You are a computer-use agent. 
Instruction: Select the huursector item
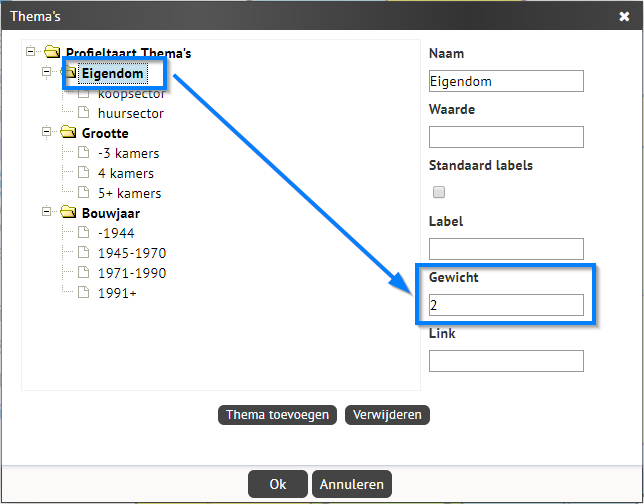pyautogui.click(x=131, y=113)
